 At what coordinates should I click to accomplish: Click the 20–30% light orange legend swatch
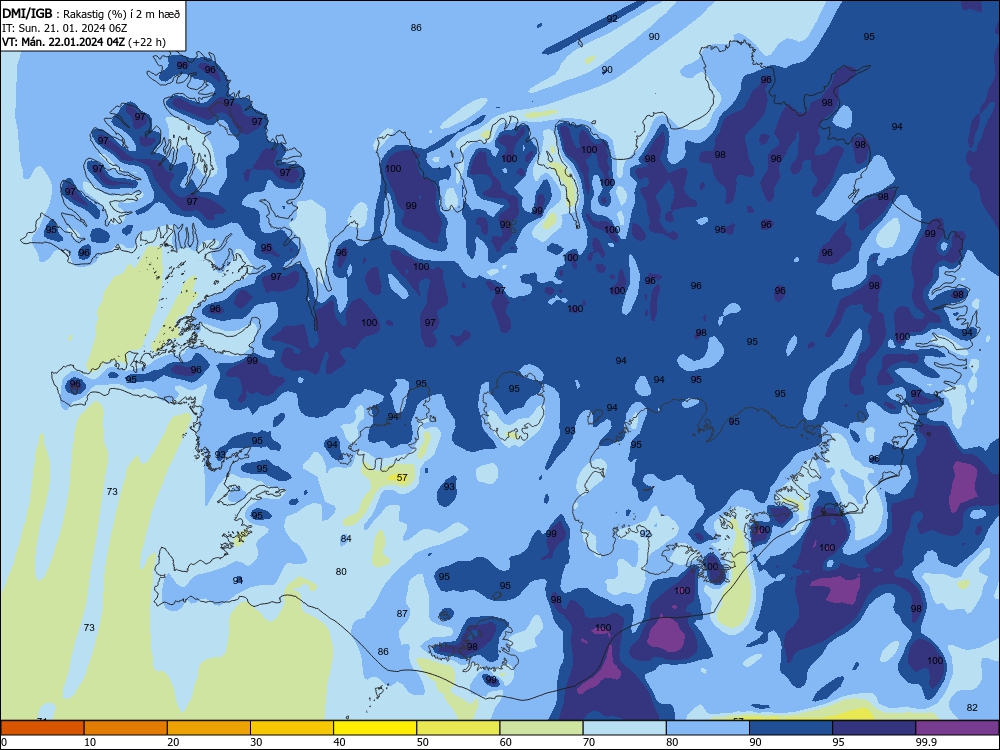[x=209, y=728]
